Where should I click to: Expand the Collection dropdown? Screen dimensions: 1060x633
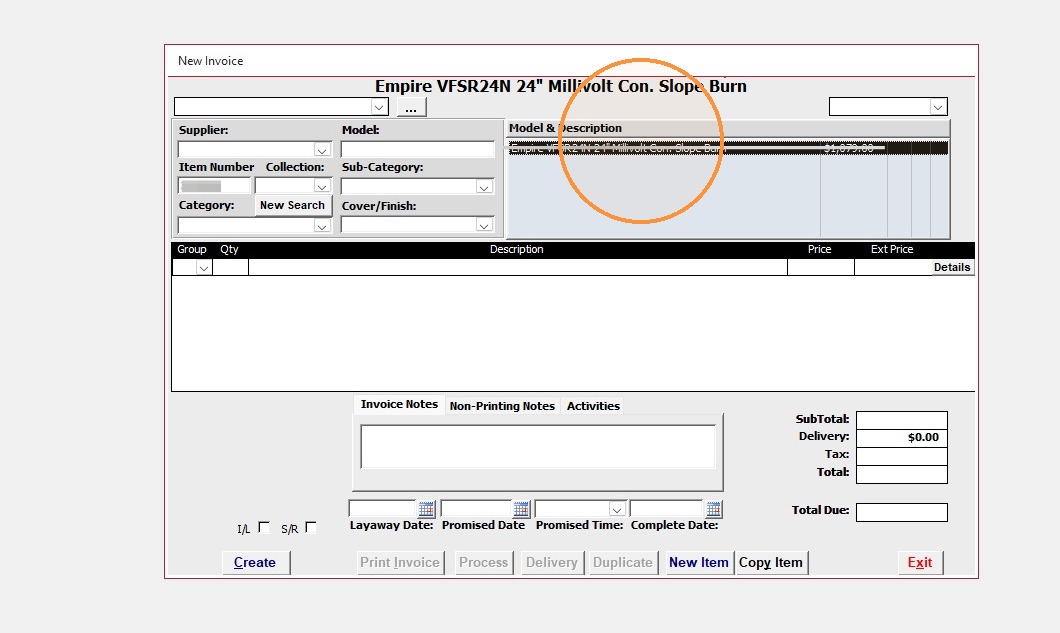[x=322, y=186]
